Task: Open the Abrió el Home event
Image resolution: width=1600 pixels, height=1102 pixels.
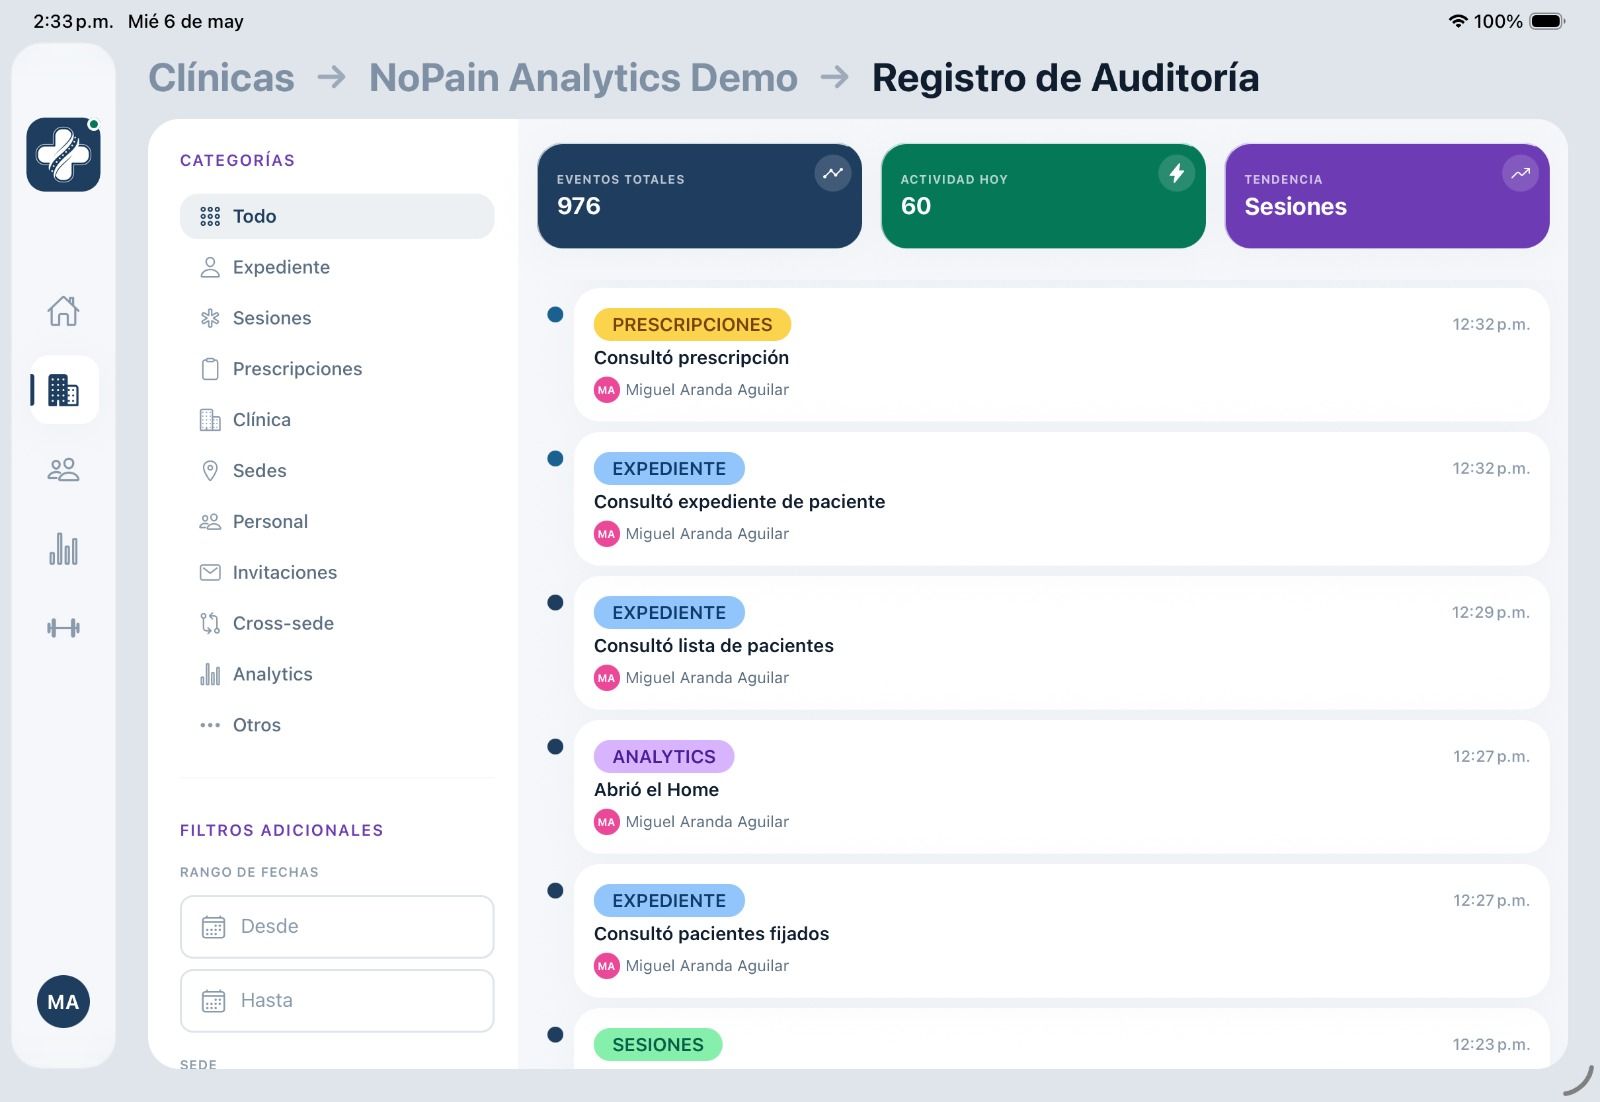Action: (x=1062, y=787)
